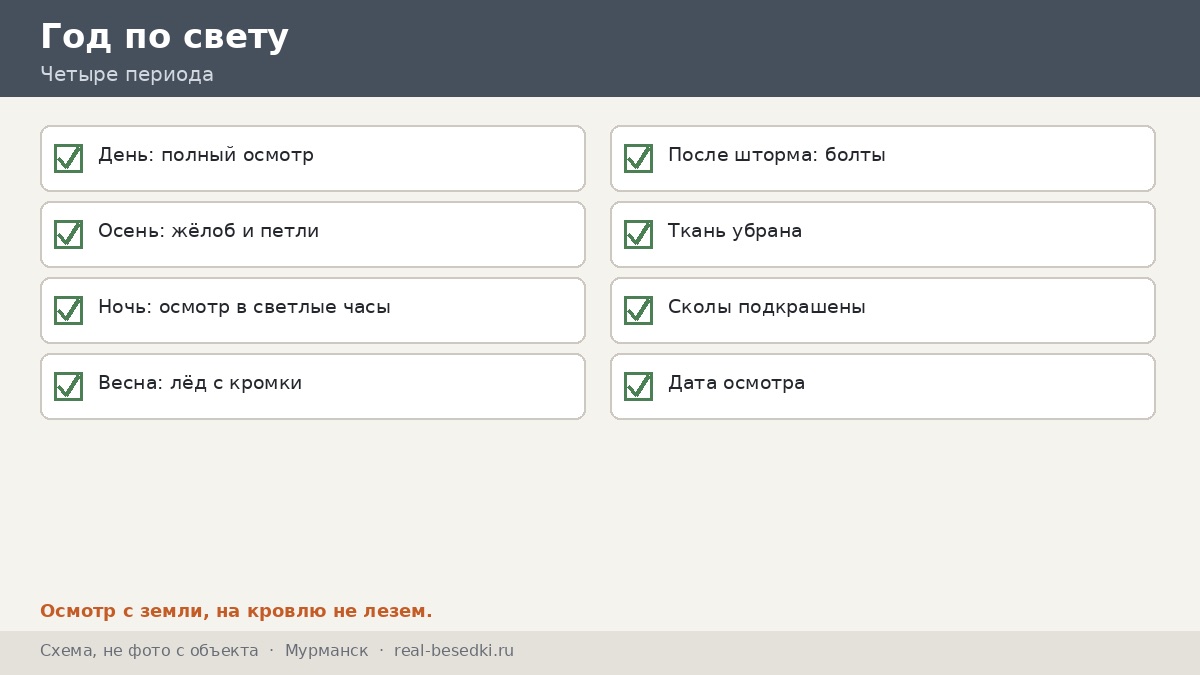Click the 'Сколы подкрашены' item text
Screen dimensions: 1200x675
pyautogui.click(x=767, y=308)
